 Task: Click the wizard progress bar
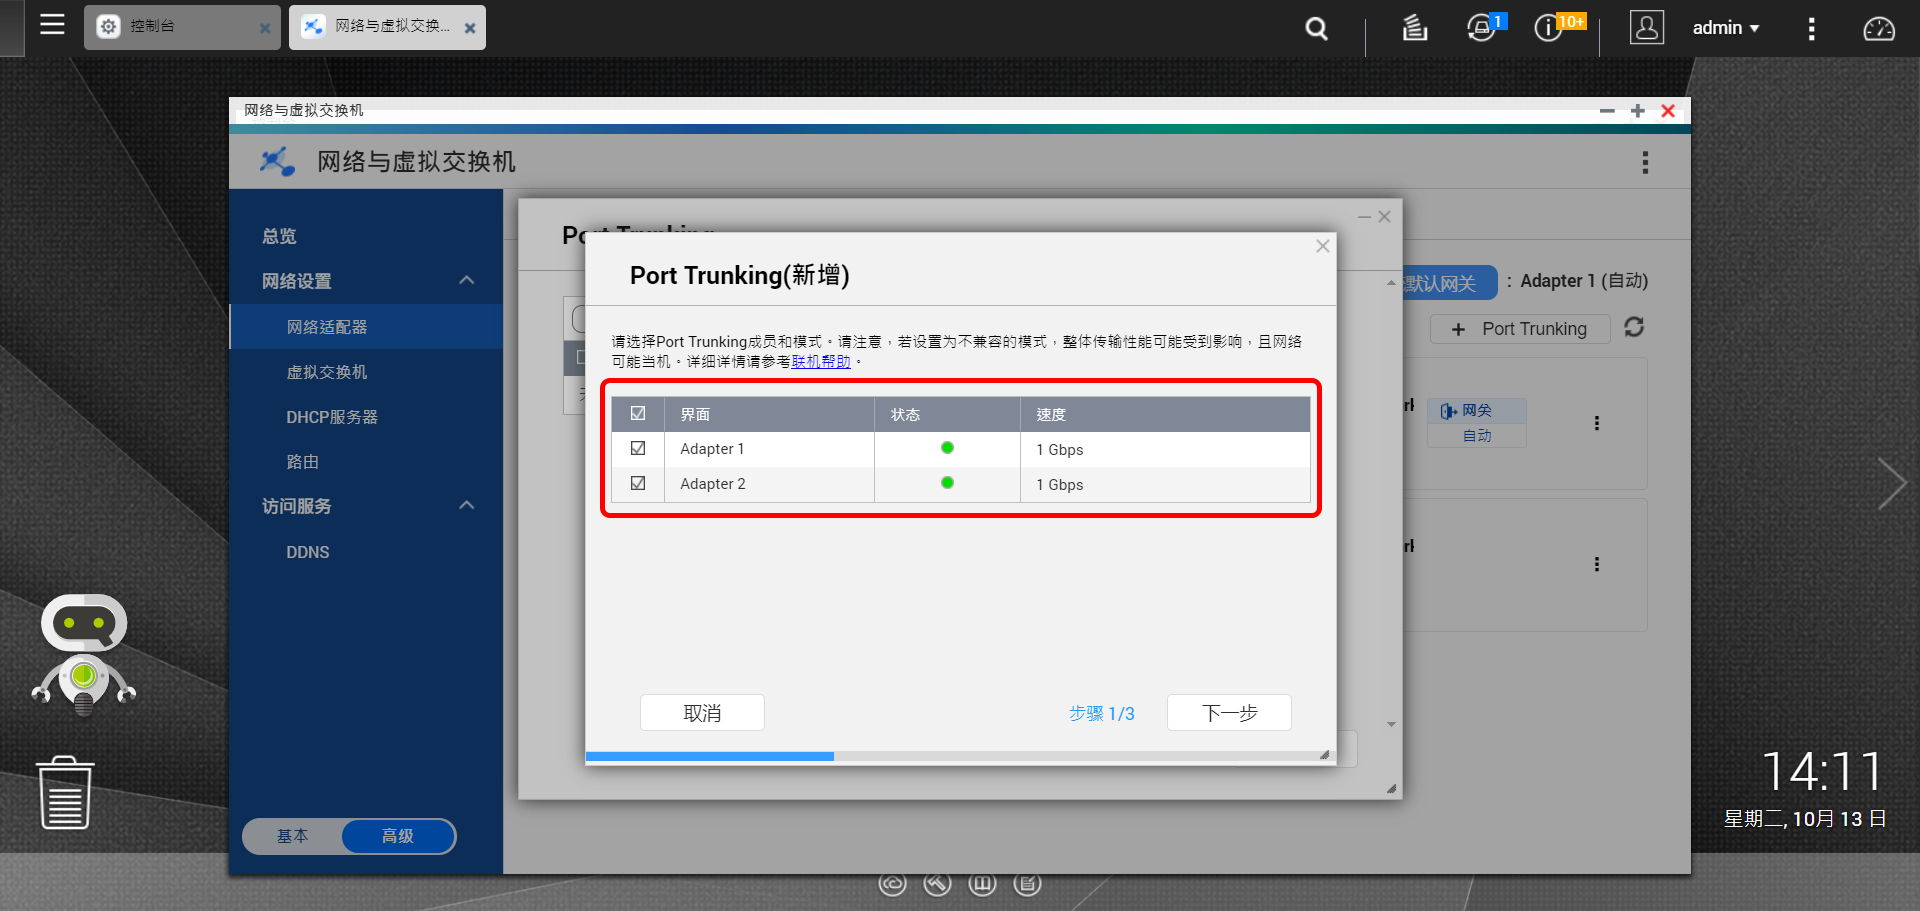coord(958,756)
